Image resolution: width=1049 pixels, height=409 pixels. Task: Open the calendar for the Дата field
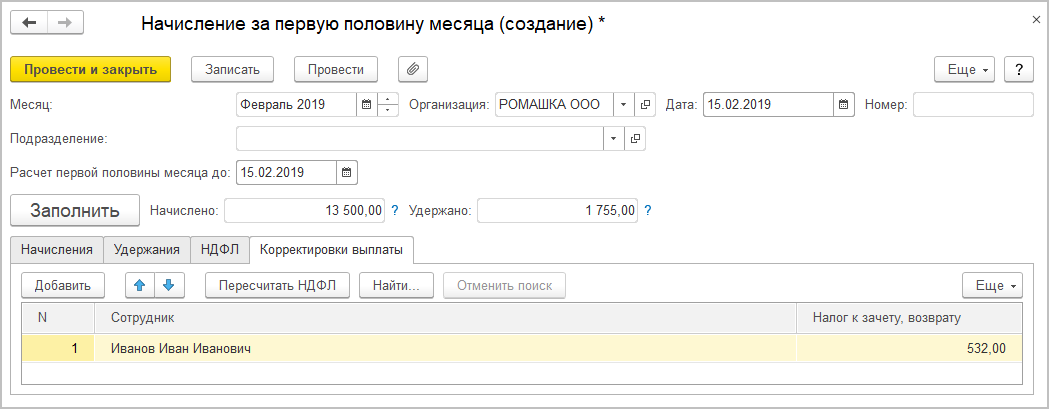[x=844, y=104]
